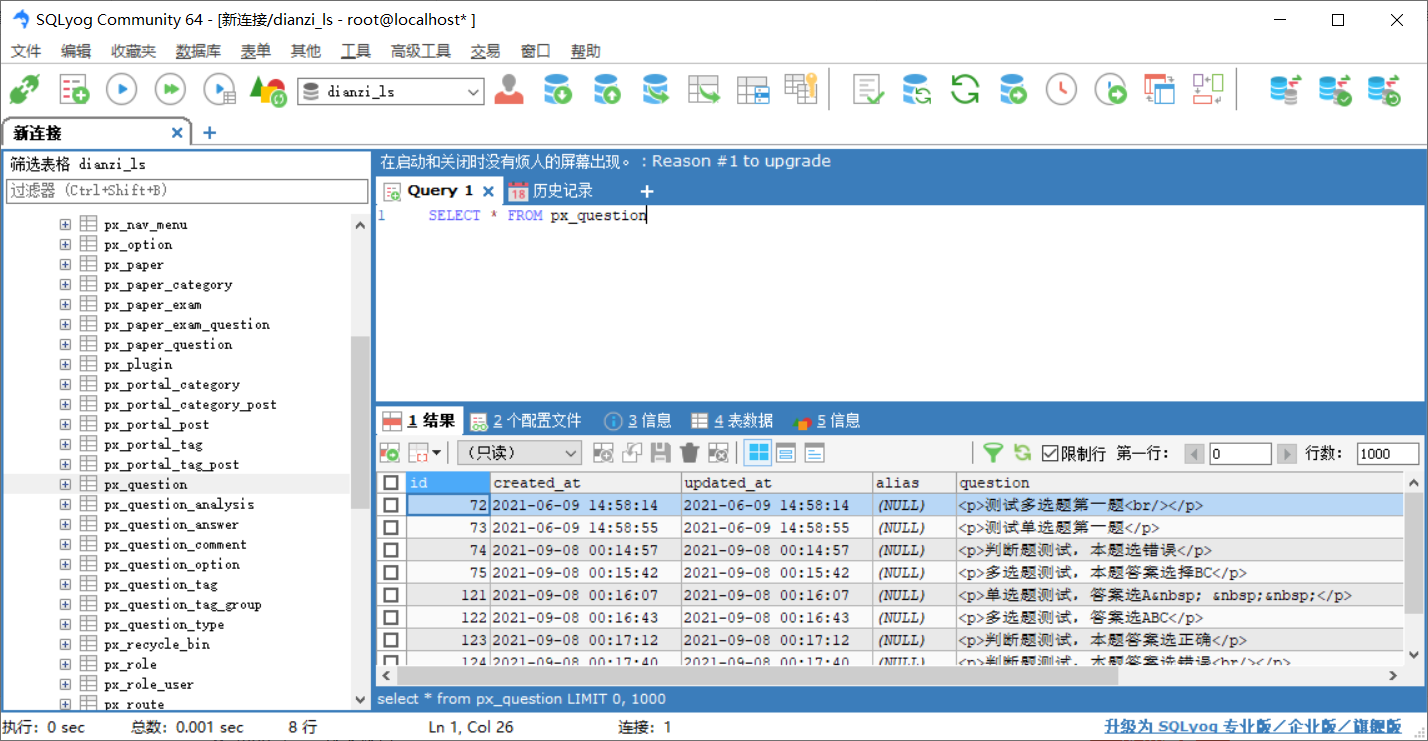Execute the current query with the play icon

(x=121, y=89)
